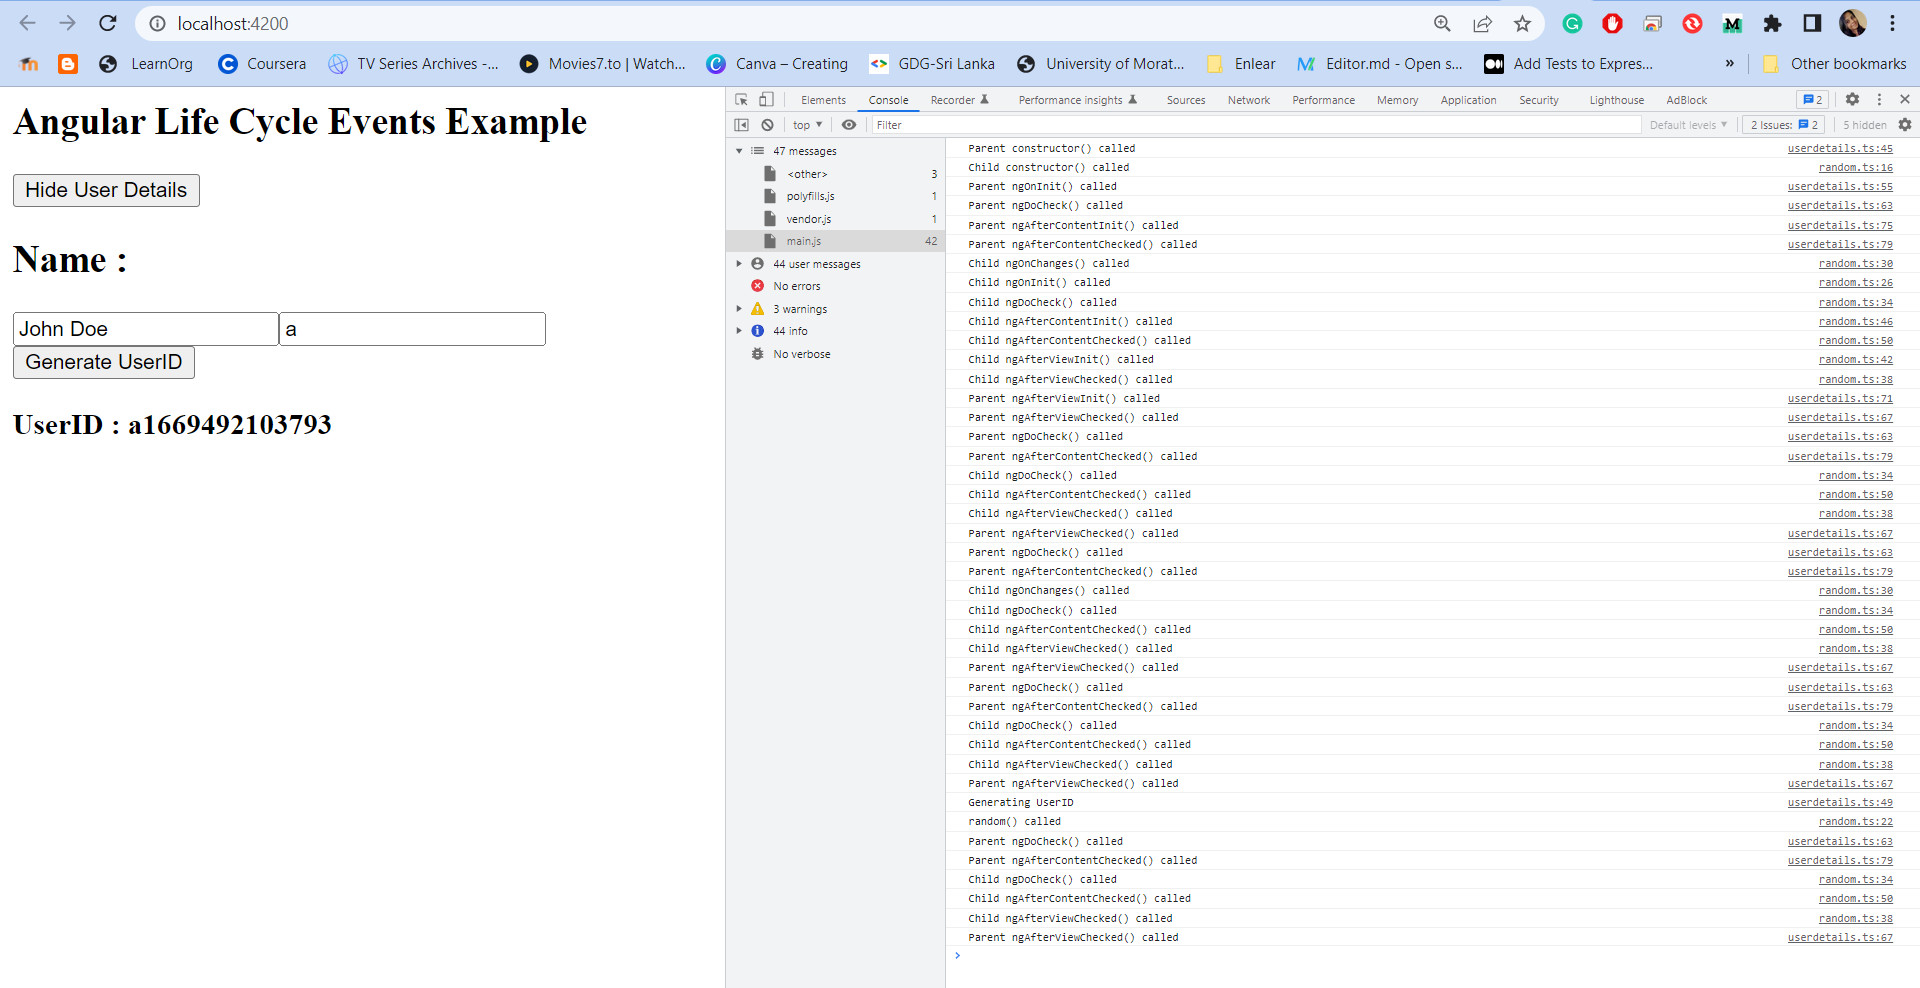Click the browser forward arrow

click(x=67, y=23)
